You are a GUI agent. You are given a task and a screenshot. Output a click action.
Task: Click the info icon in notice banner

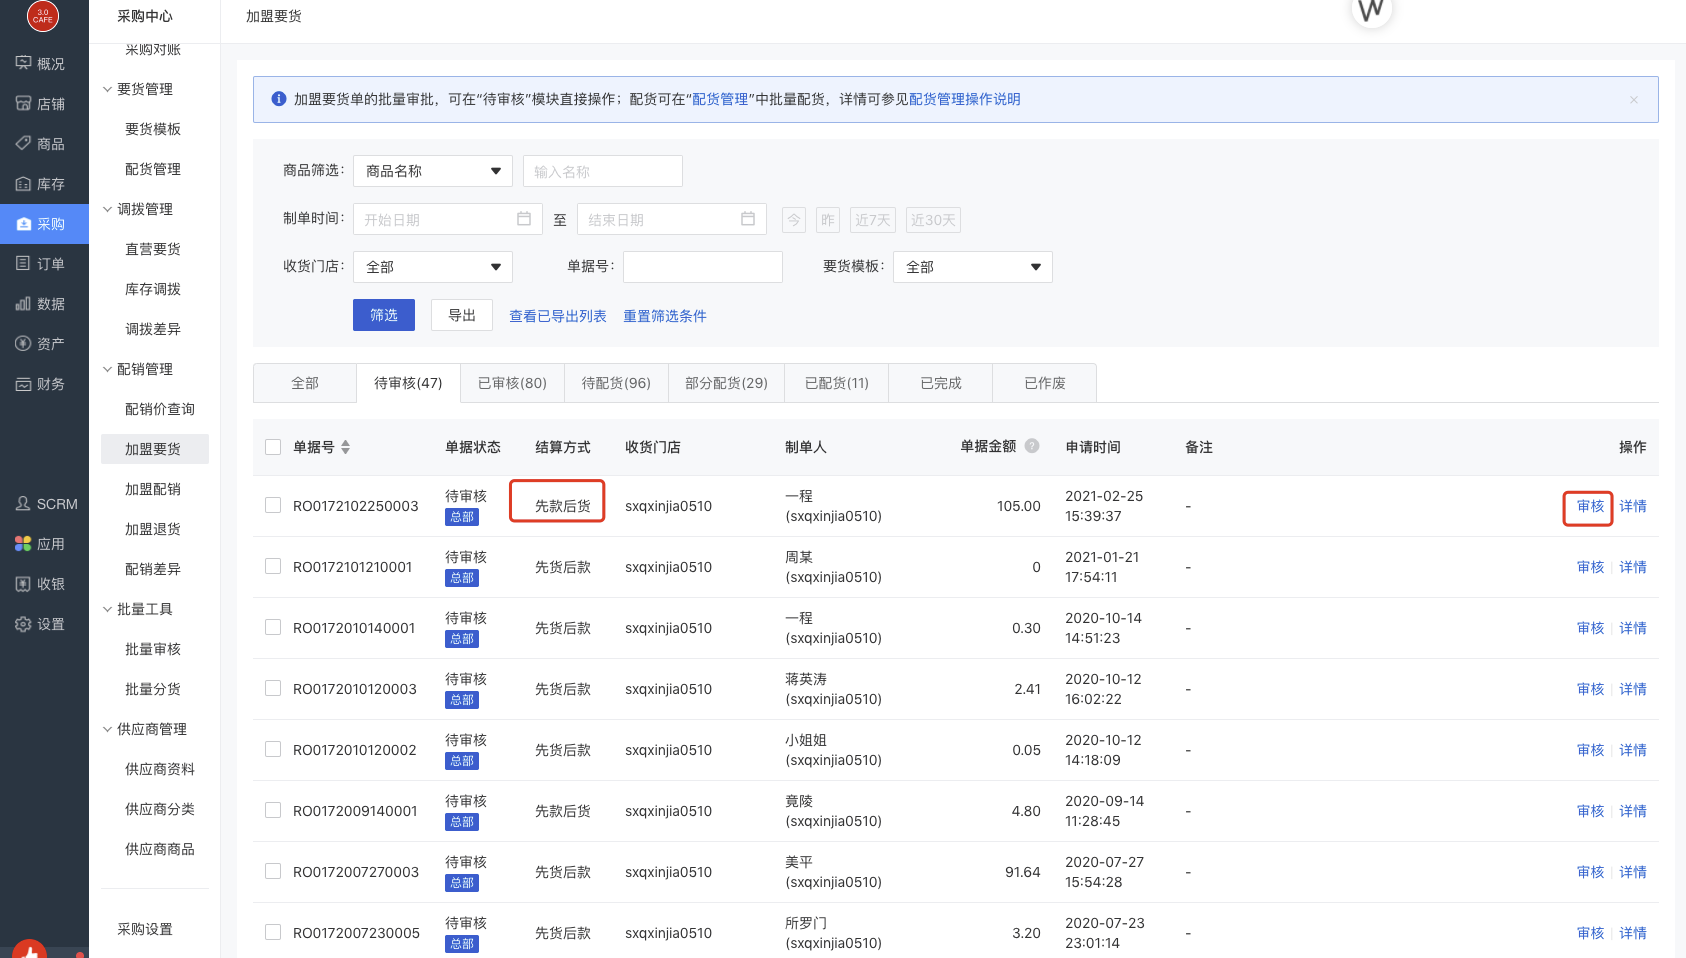(x=279, y=99)
